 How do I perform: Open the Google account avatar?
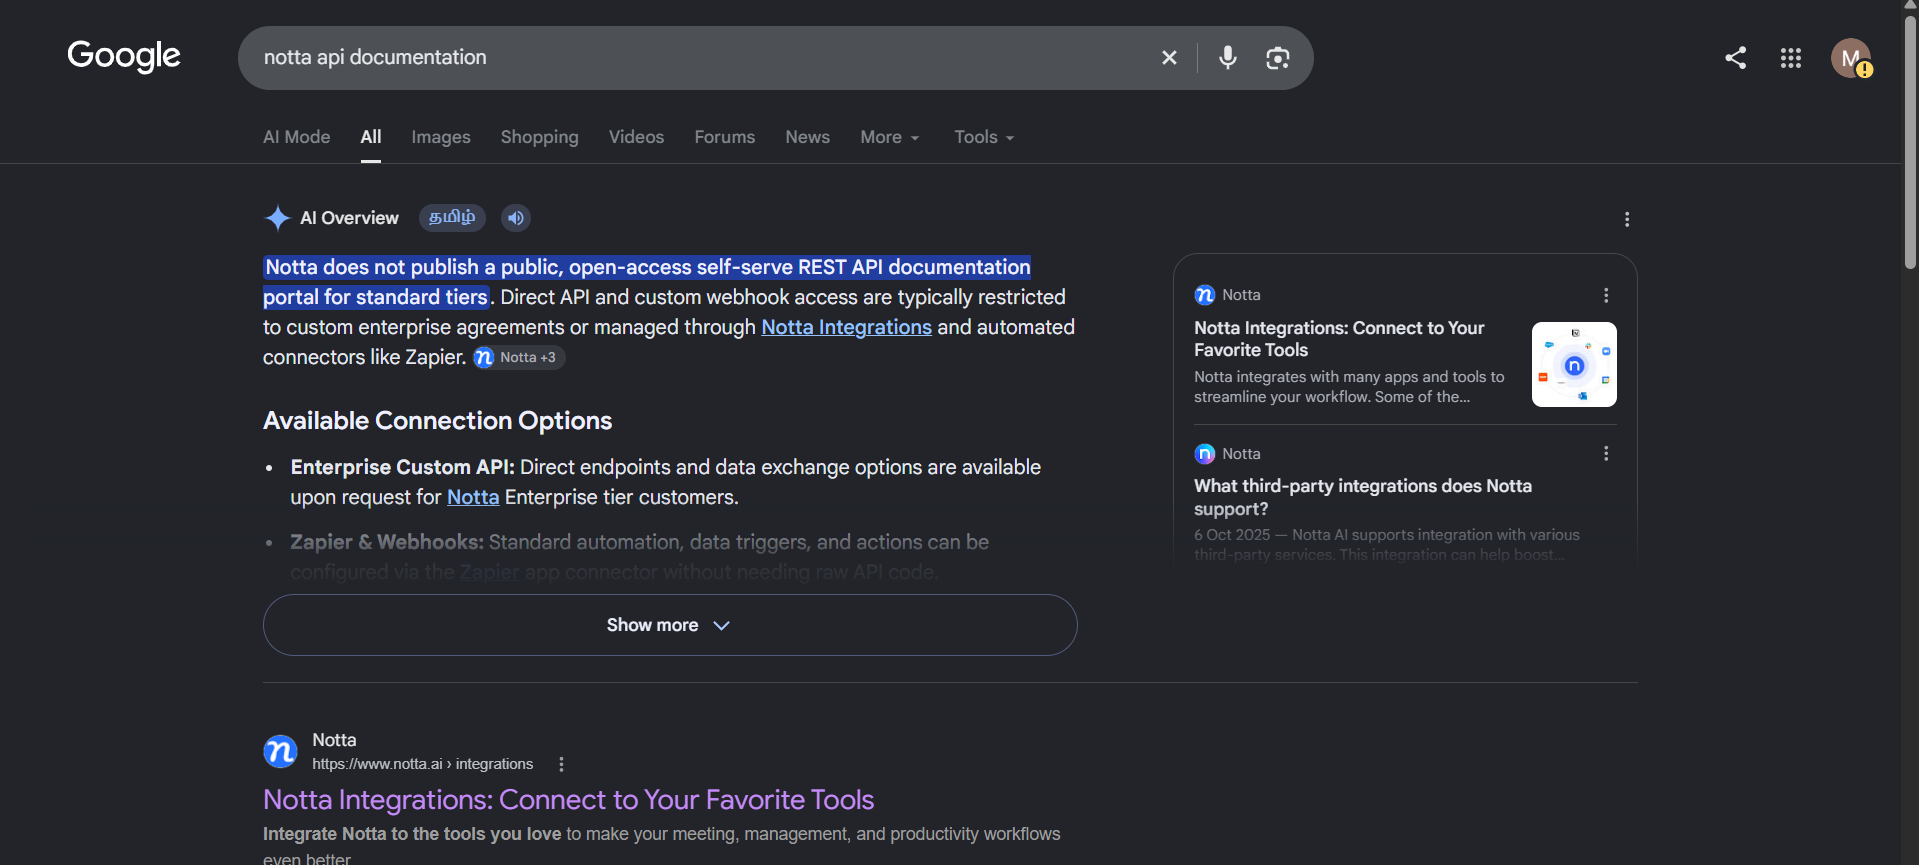coord(1851,58)
